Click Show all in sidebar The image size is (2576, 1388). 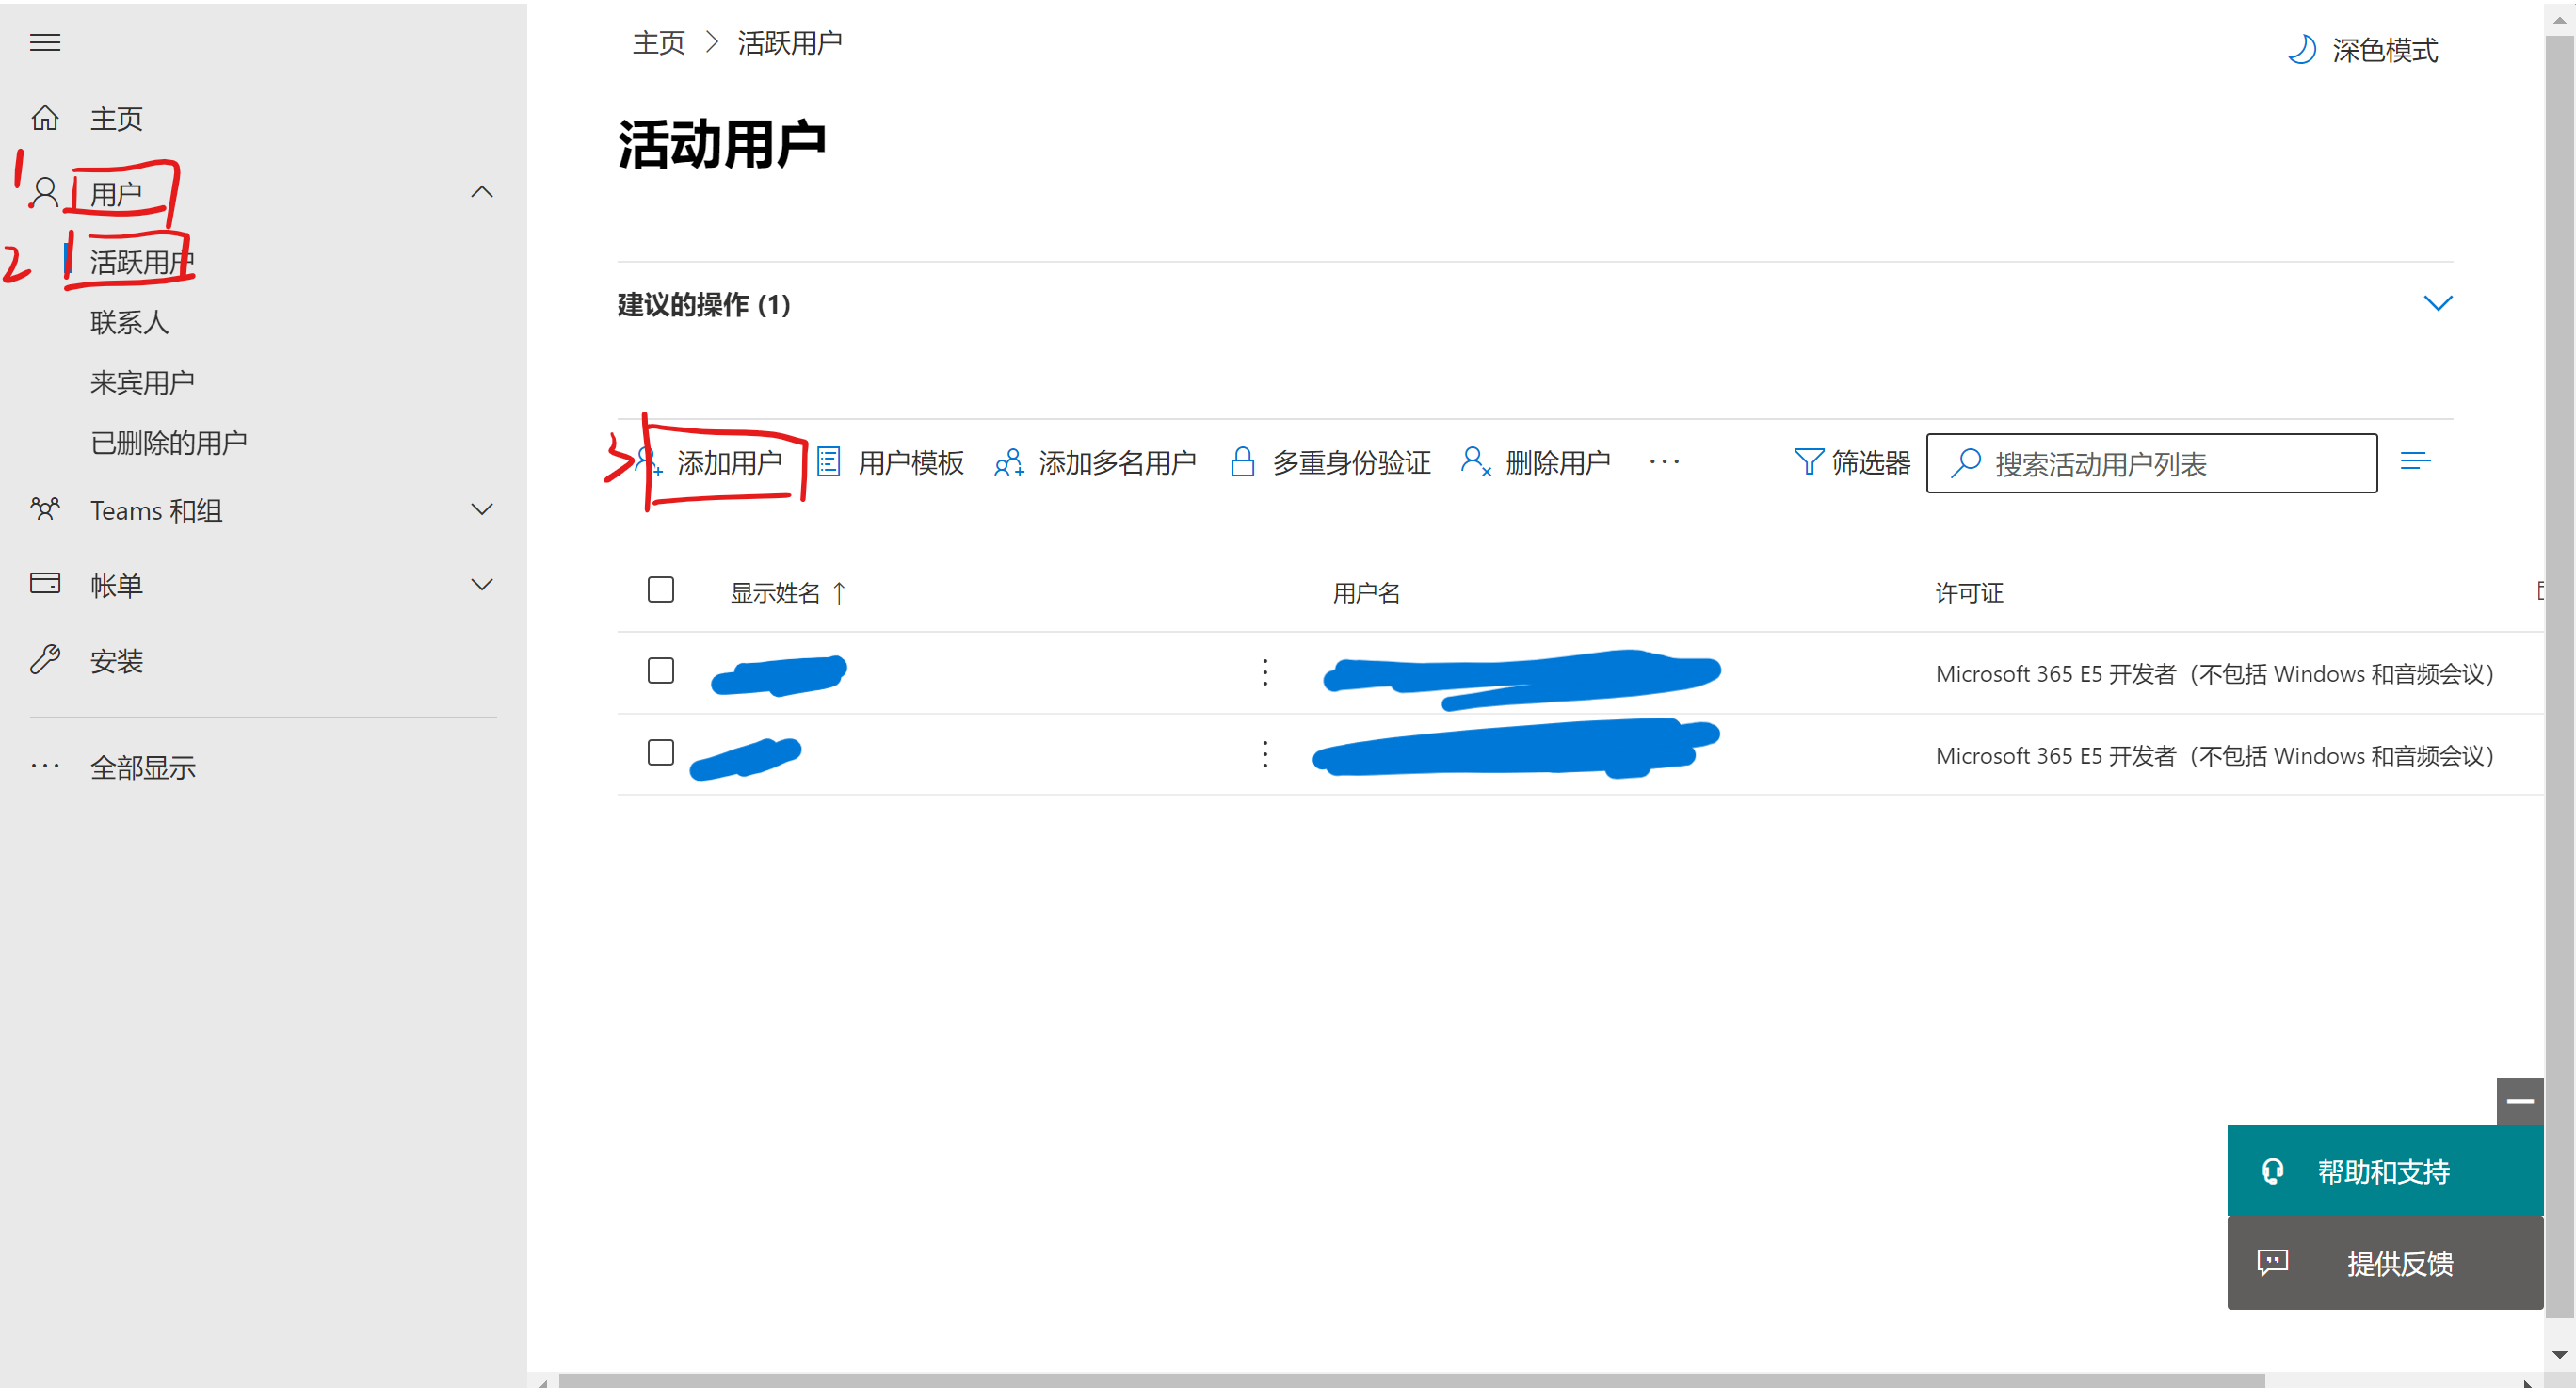[x=142, y=768]
